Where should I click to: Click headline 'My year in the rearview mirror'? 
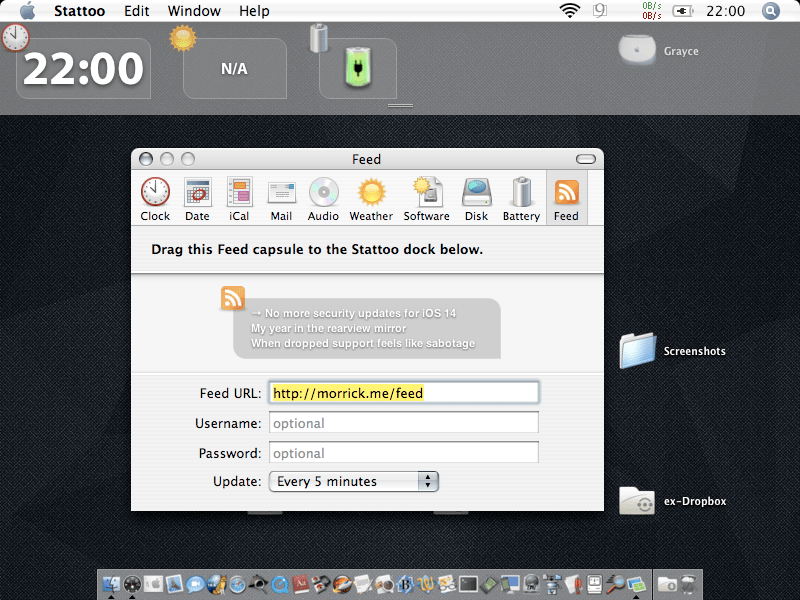click(329, 328)
